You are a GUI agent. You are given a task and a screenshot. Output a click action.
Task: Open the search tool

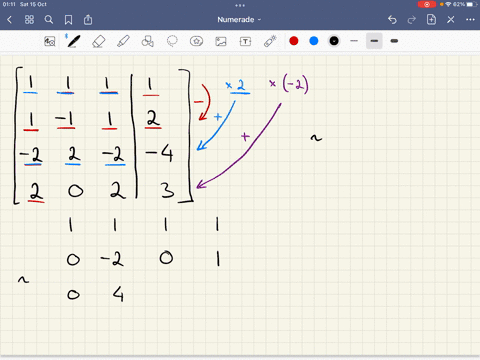pyautogui.click(x=49, y=20)
